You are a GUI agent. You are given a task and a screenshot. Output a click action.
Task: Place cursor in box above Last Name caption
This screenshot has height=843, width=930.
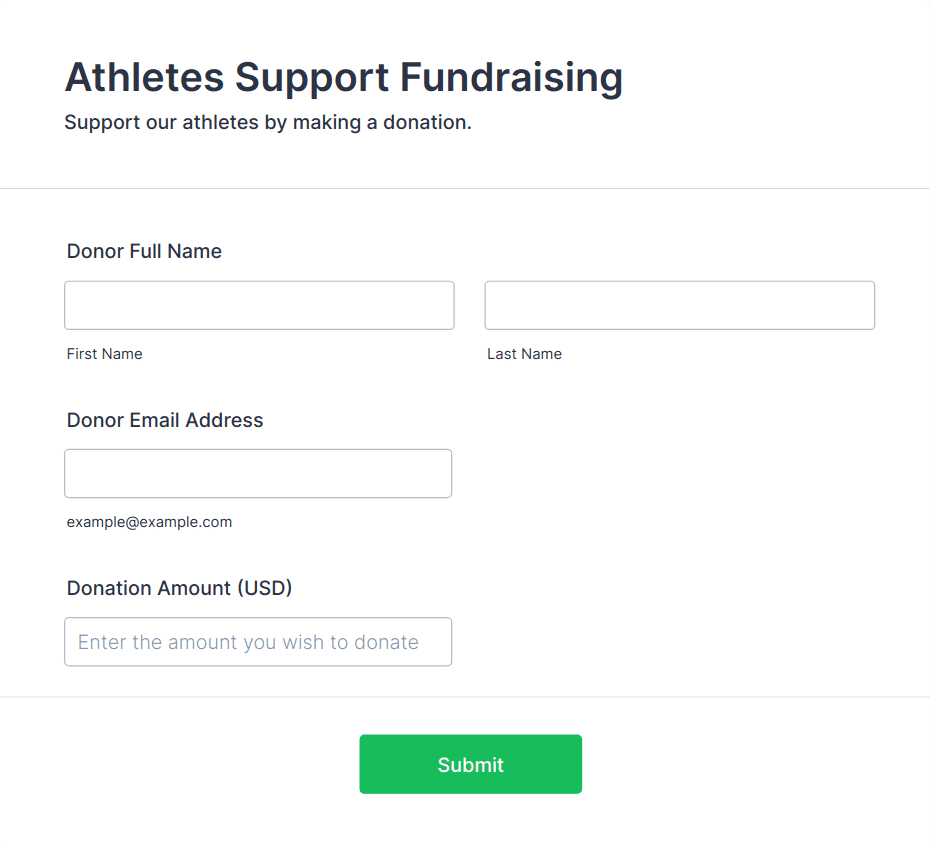(679, 305)
